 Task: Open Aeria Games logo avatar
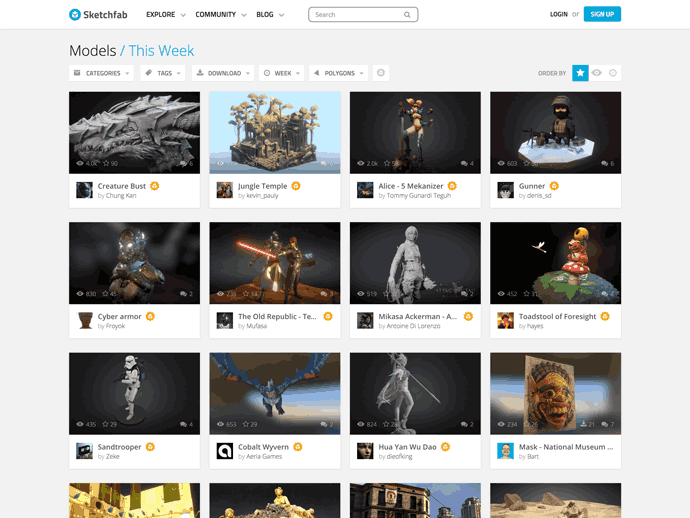pyautogui.click(x=225, y=451)
